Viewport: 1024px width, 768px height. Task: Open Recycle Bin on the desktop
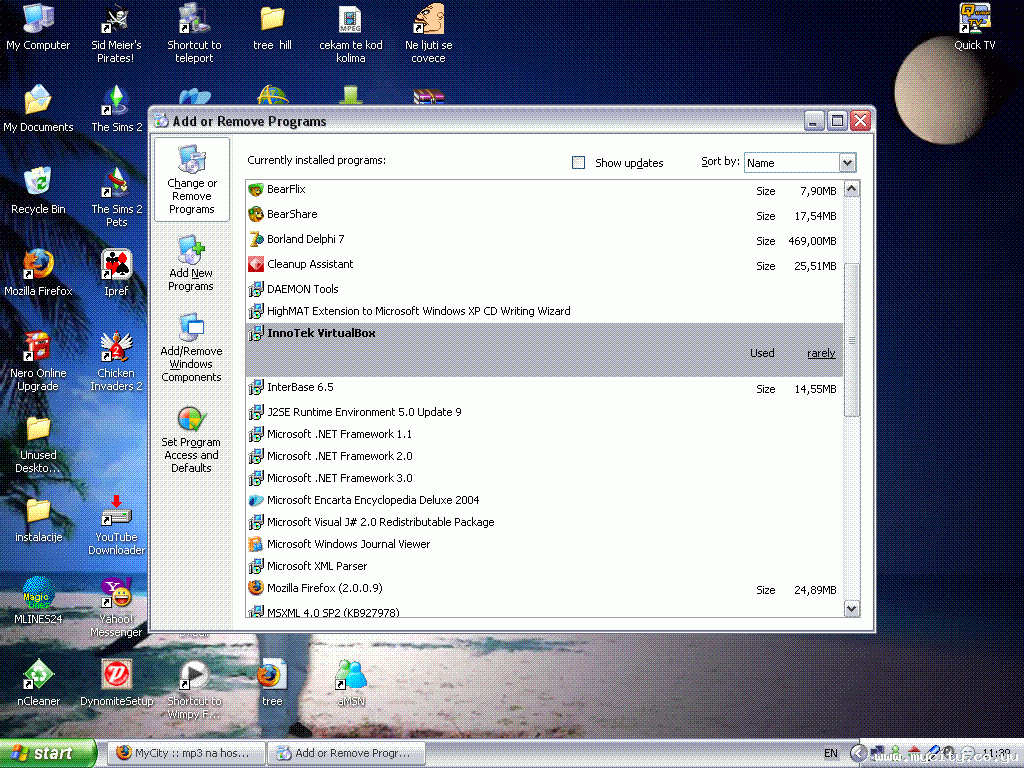click(38, 190)
